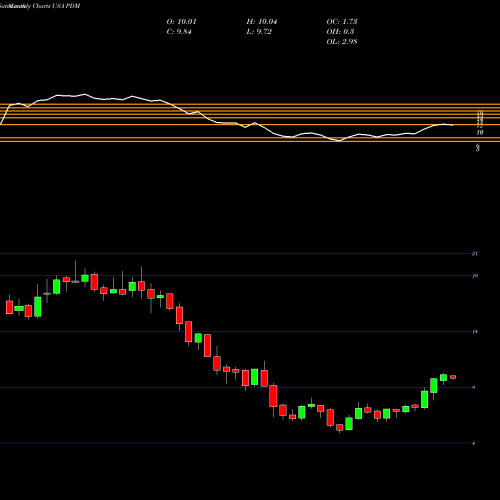
Task: Click the '4' price axis label
Action: point(474,443)
